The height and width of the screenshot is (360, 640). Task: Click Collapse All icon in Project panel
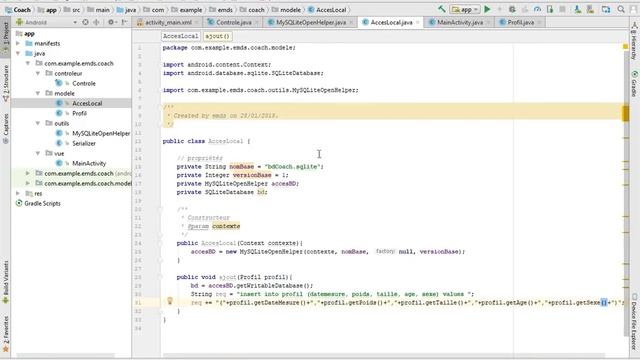pyautogui.click(x=96, y=22)
